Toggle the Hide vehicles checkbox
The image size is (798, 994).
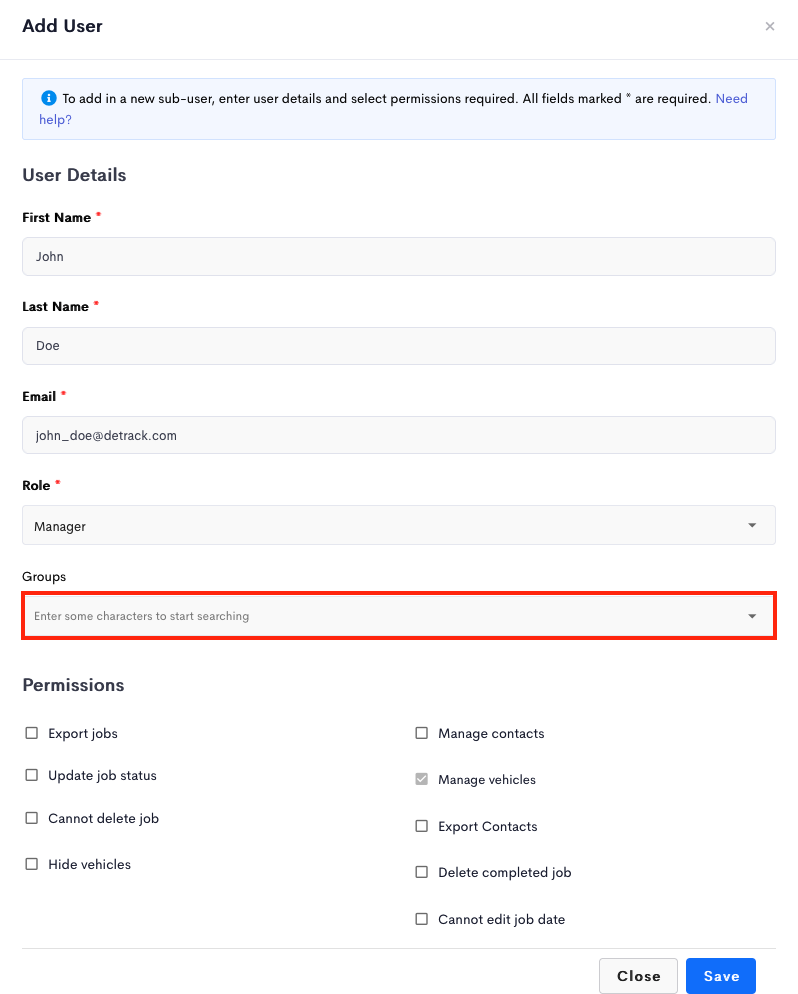tap(32, 864)
